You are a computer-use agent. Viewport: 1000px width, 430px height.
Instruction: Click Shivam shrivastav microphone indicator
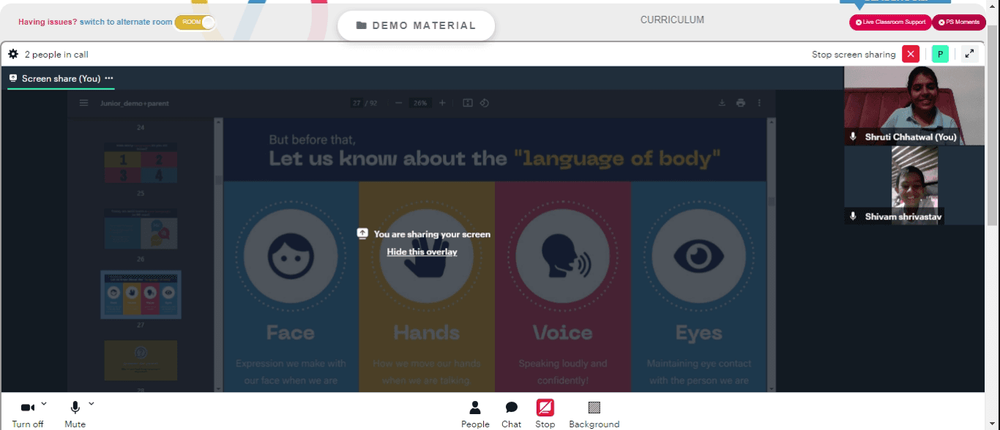tap(853, 217)
